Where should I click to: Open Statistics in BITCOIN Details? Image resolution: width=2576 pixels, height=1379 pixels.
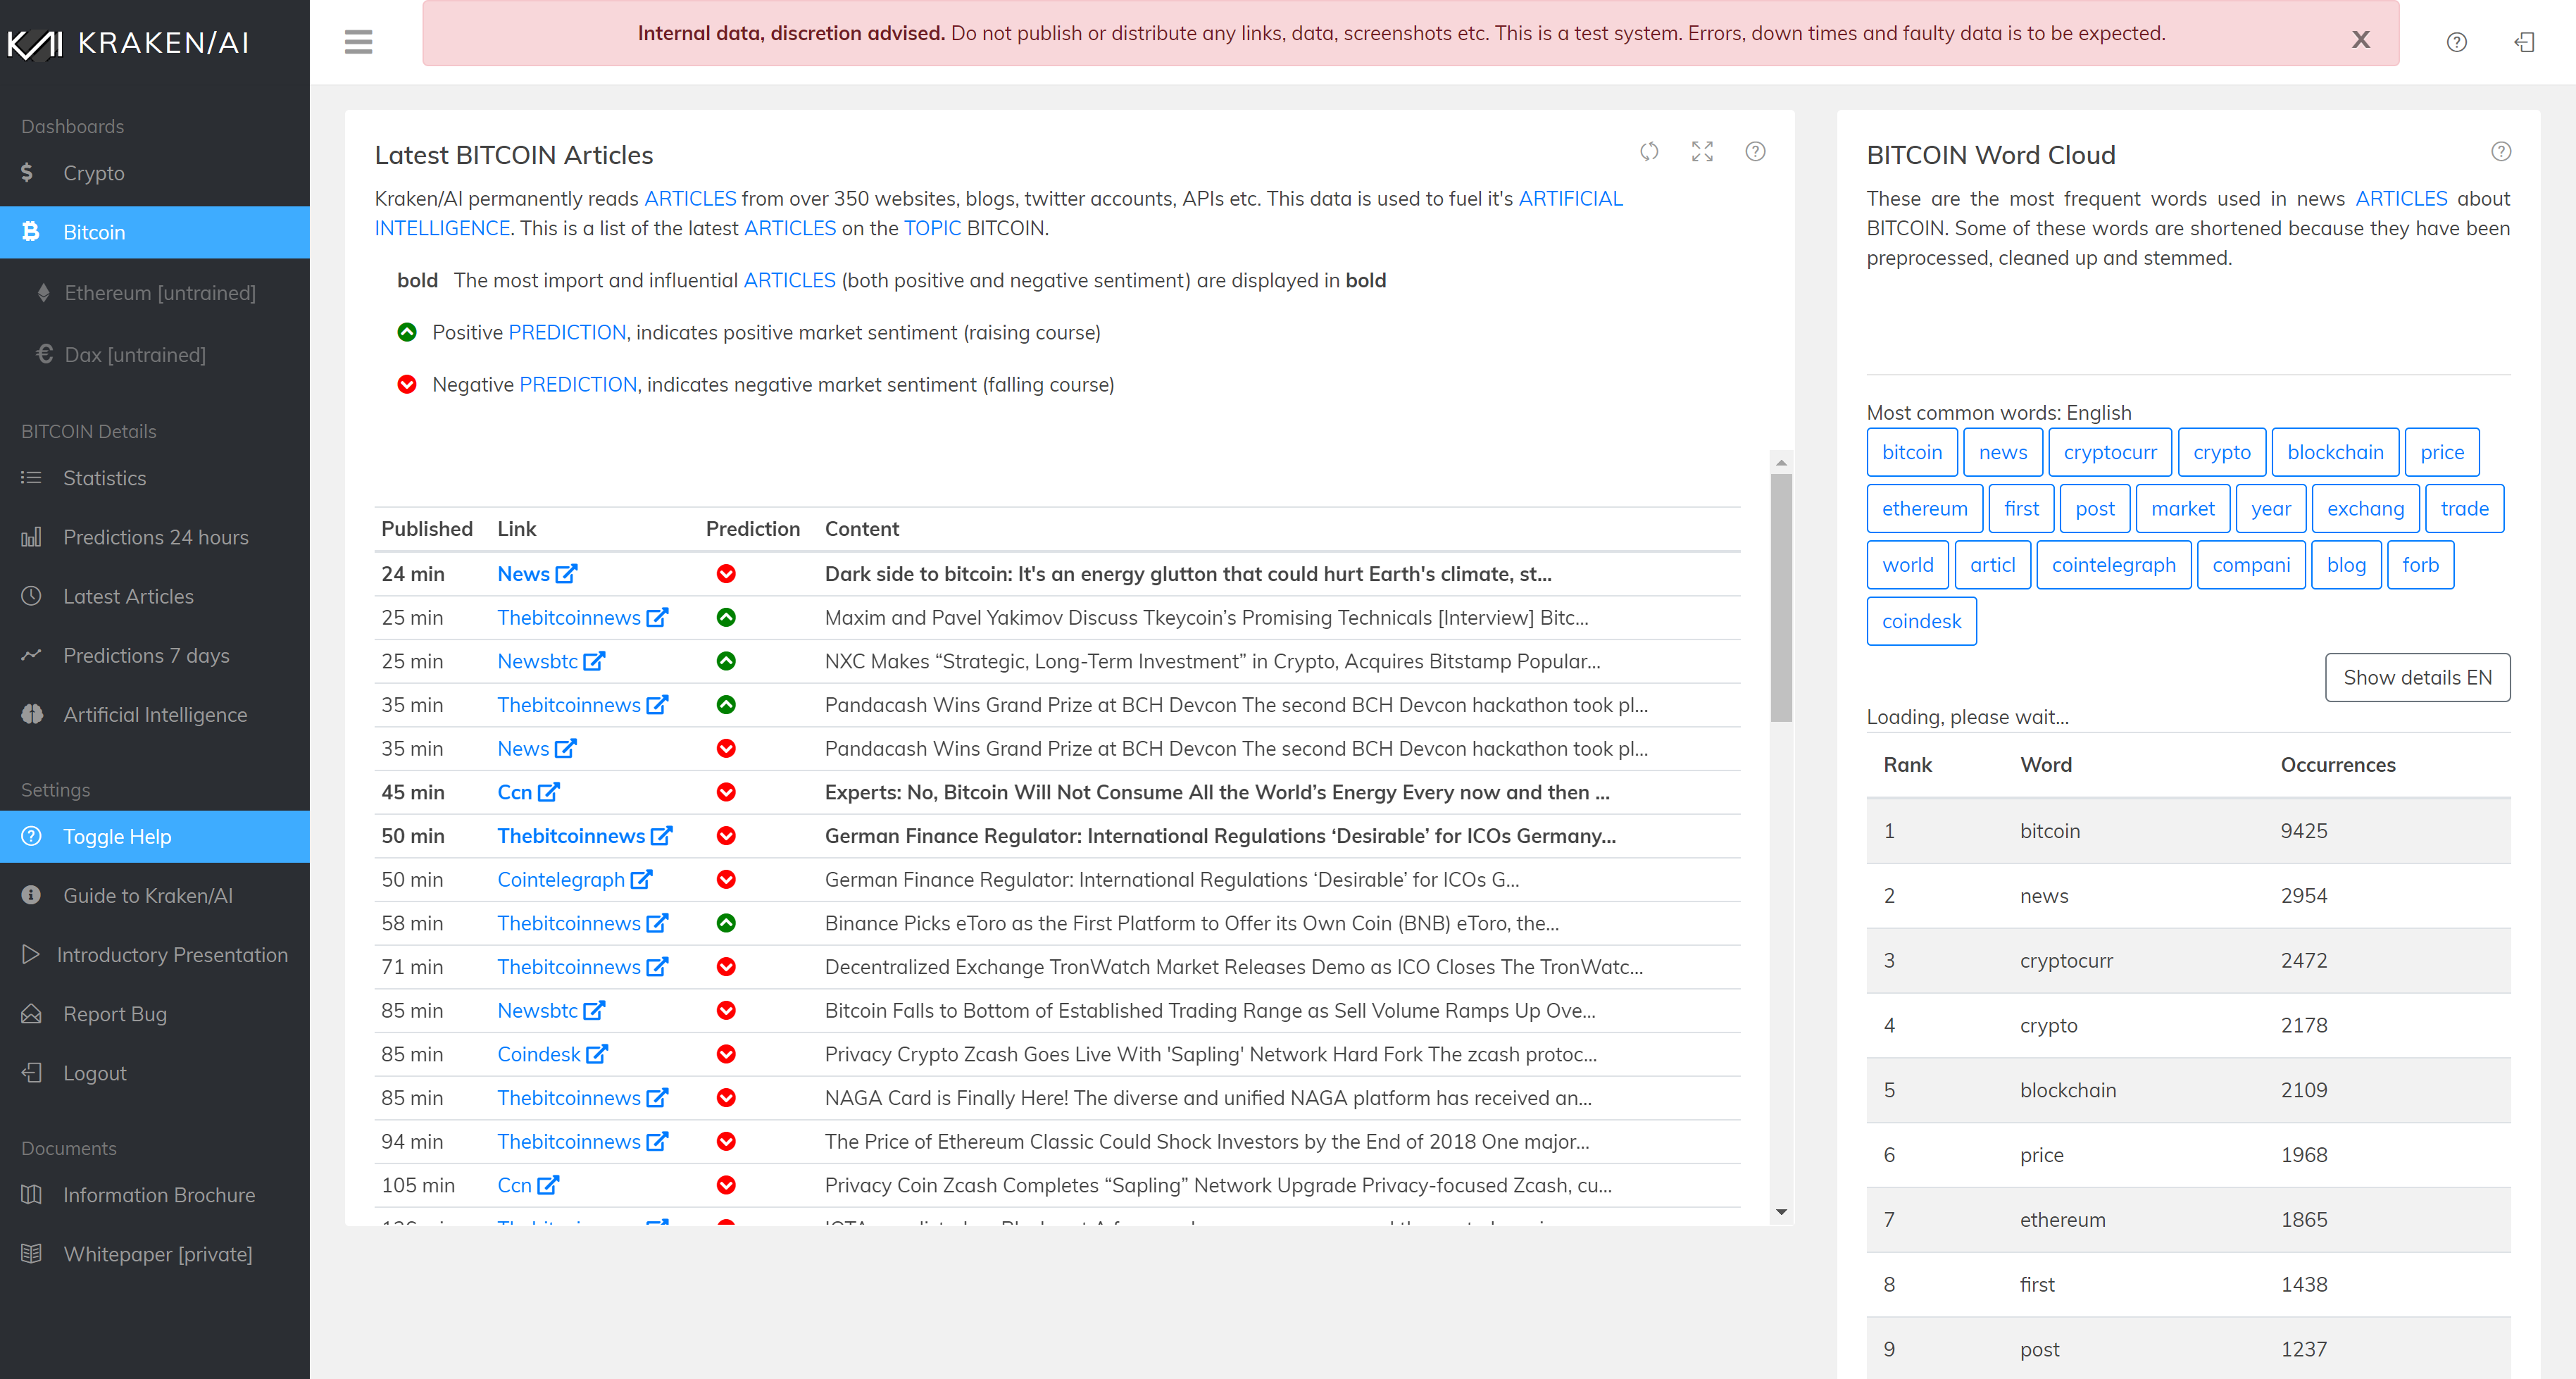(104, 478)
